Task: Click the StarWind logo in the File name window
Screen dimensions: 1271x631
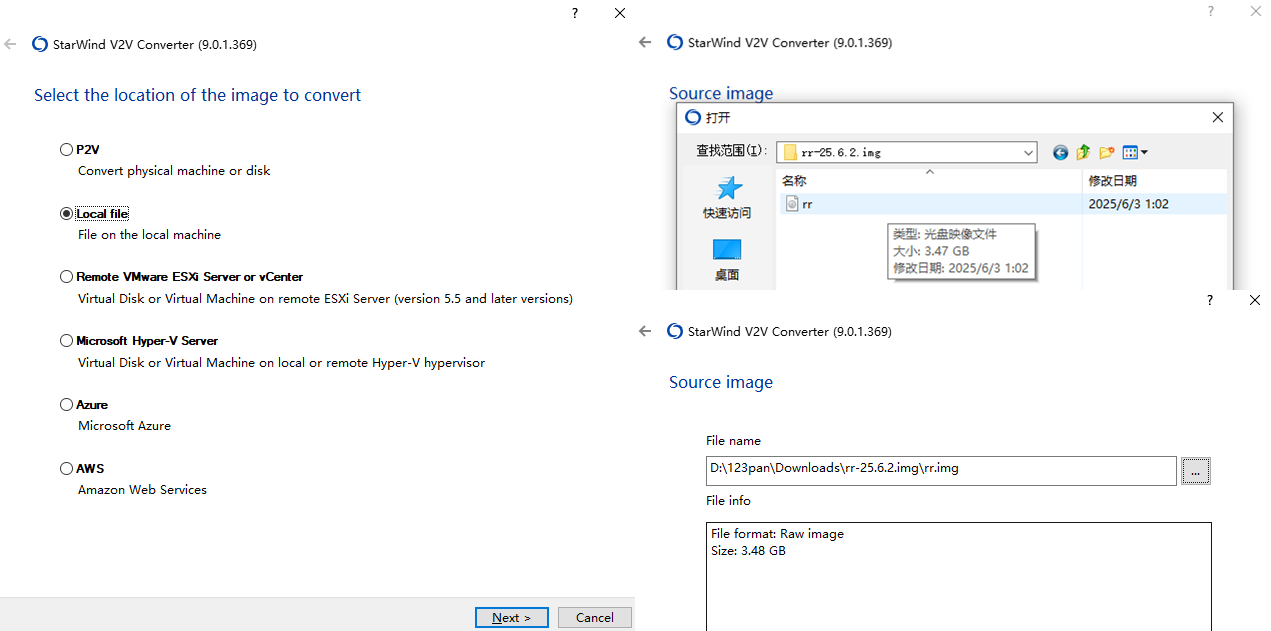Action: click(x=675, y=331)
